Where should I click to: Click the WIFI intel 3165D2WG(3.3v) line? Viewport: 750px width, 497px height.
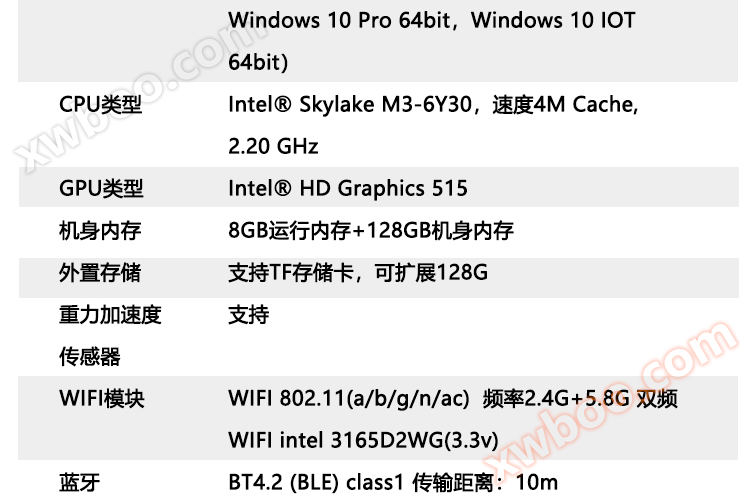pyautogui.click(x=363, y=440)
